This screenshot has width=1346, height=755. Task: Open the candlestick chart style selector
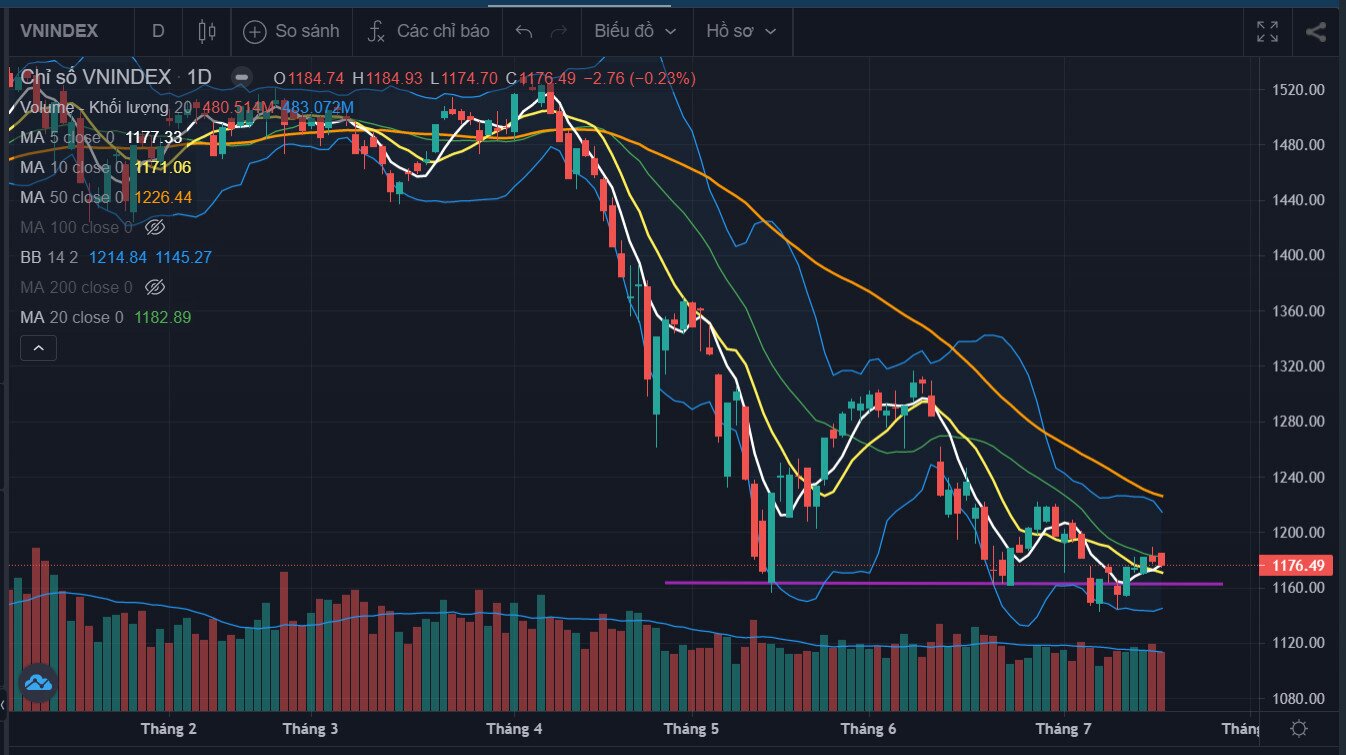207,31
